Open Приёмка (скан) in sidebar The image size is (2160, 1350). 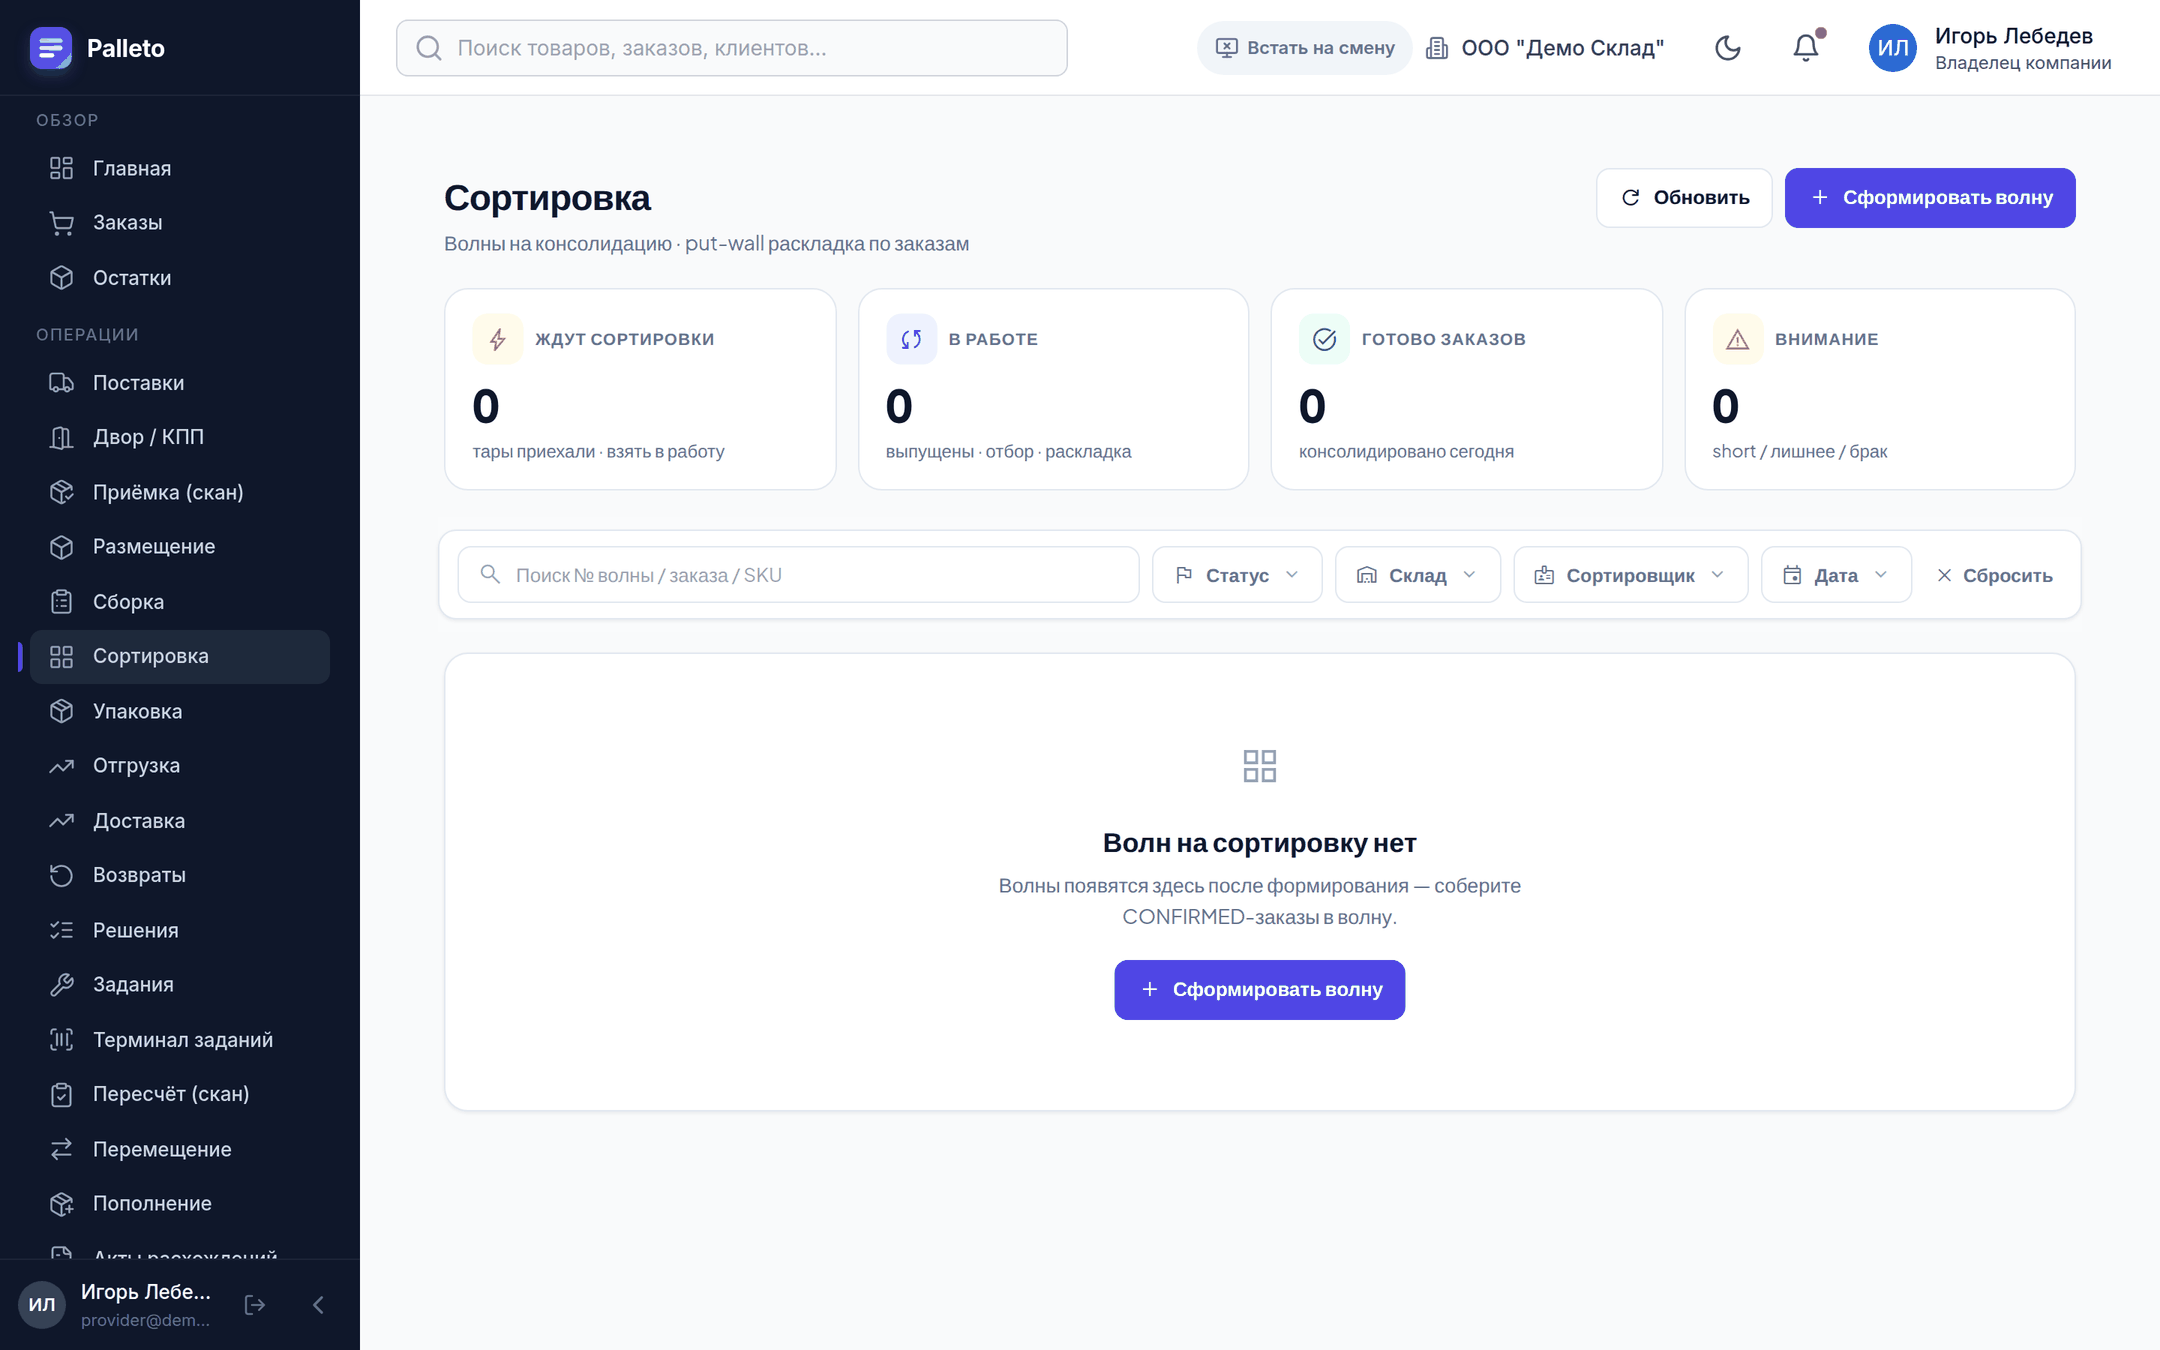180,492
